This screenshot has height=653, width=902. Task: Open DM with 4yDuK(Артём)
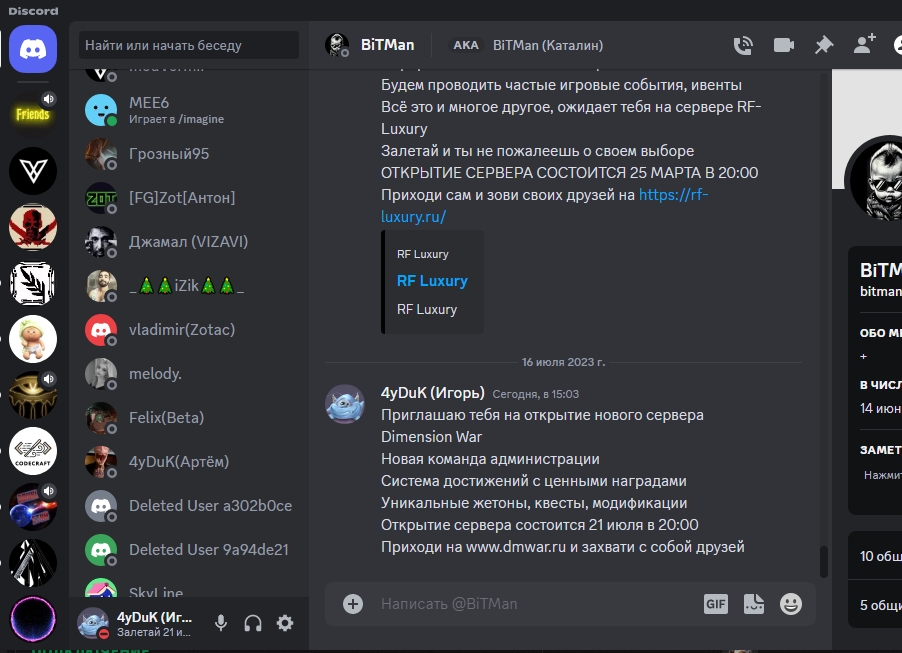coord(189,462)
